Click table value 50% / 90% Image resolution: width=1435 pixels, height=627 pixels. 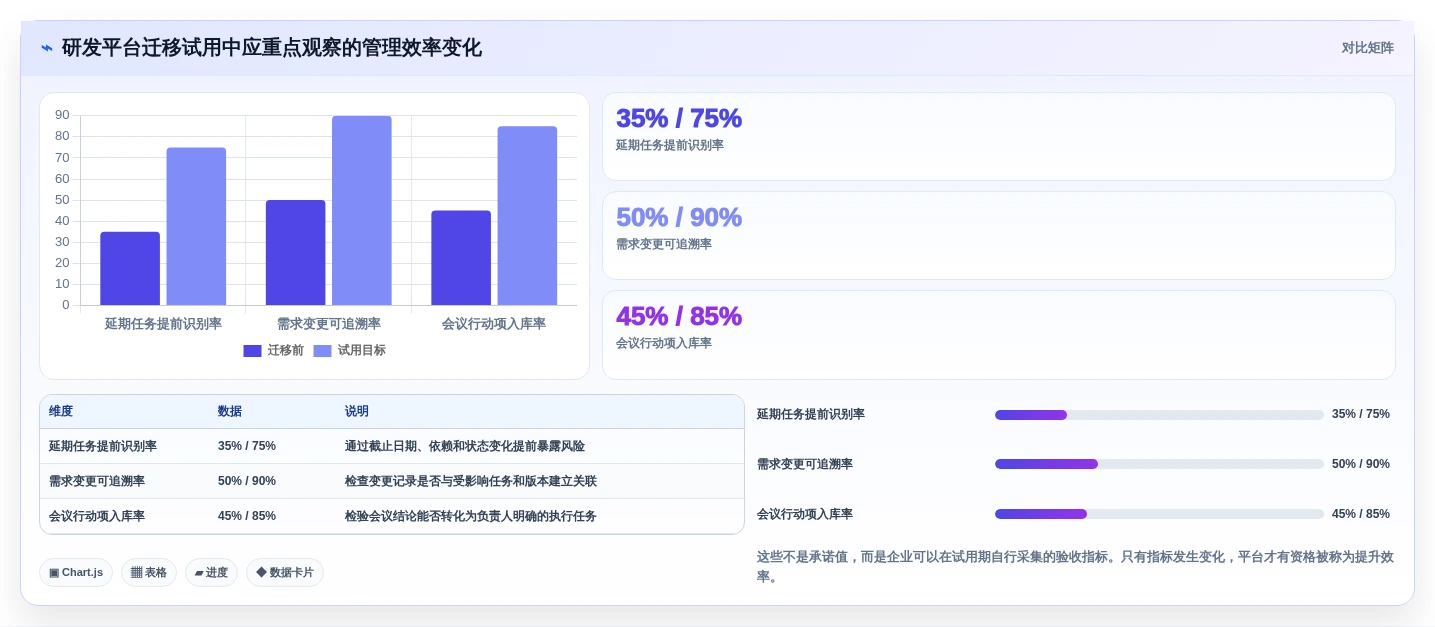(247, 481)
